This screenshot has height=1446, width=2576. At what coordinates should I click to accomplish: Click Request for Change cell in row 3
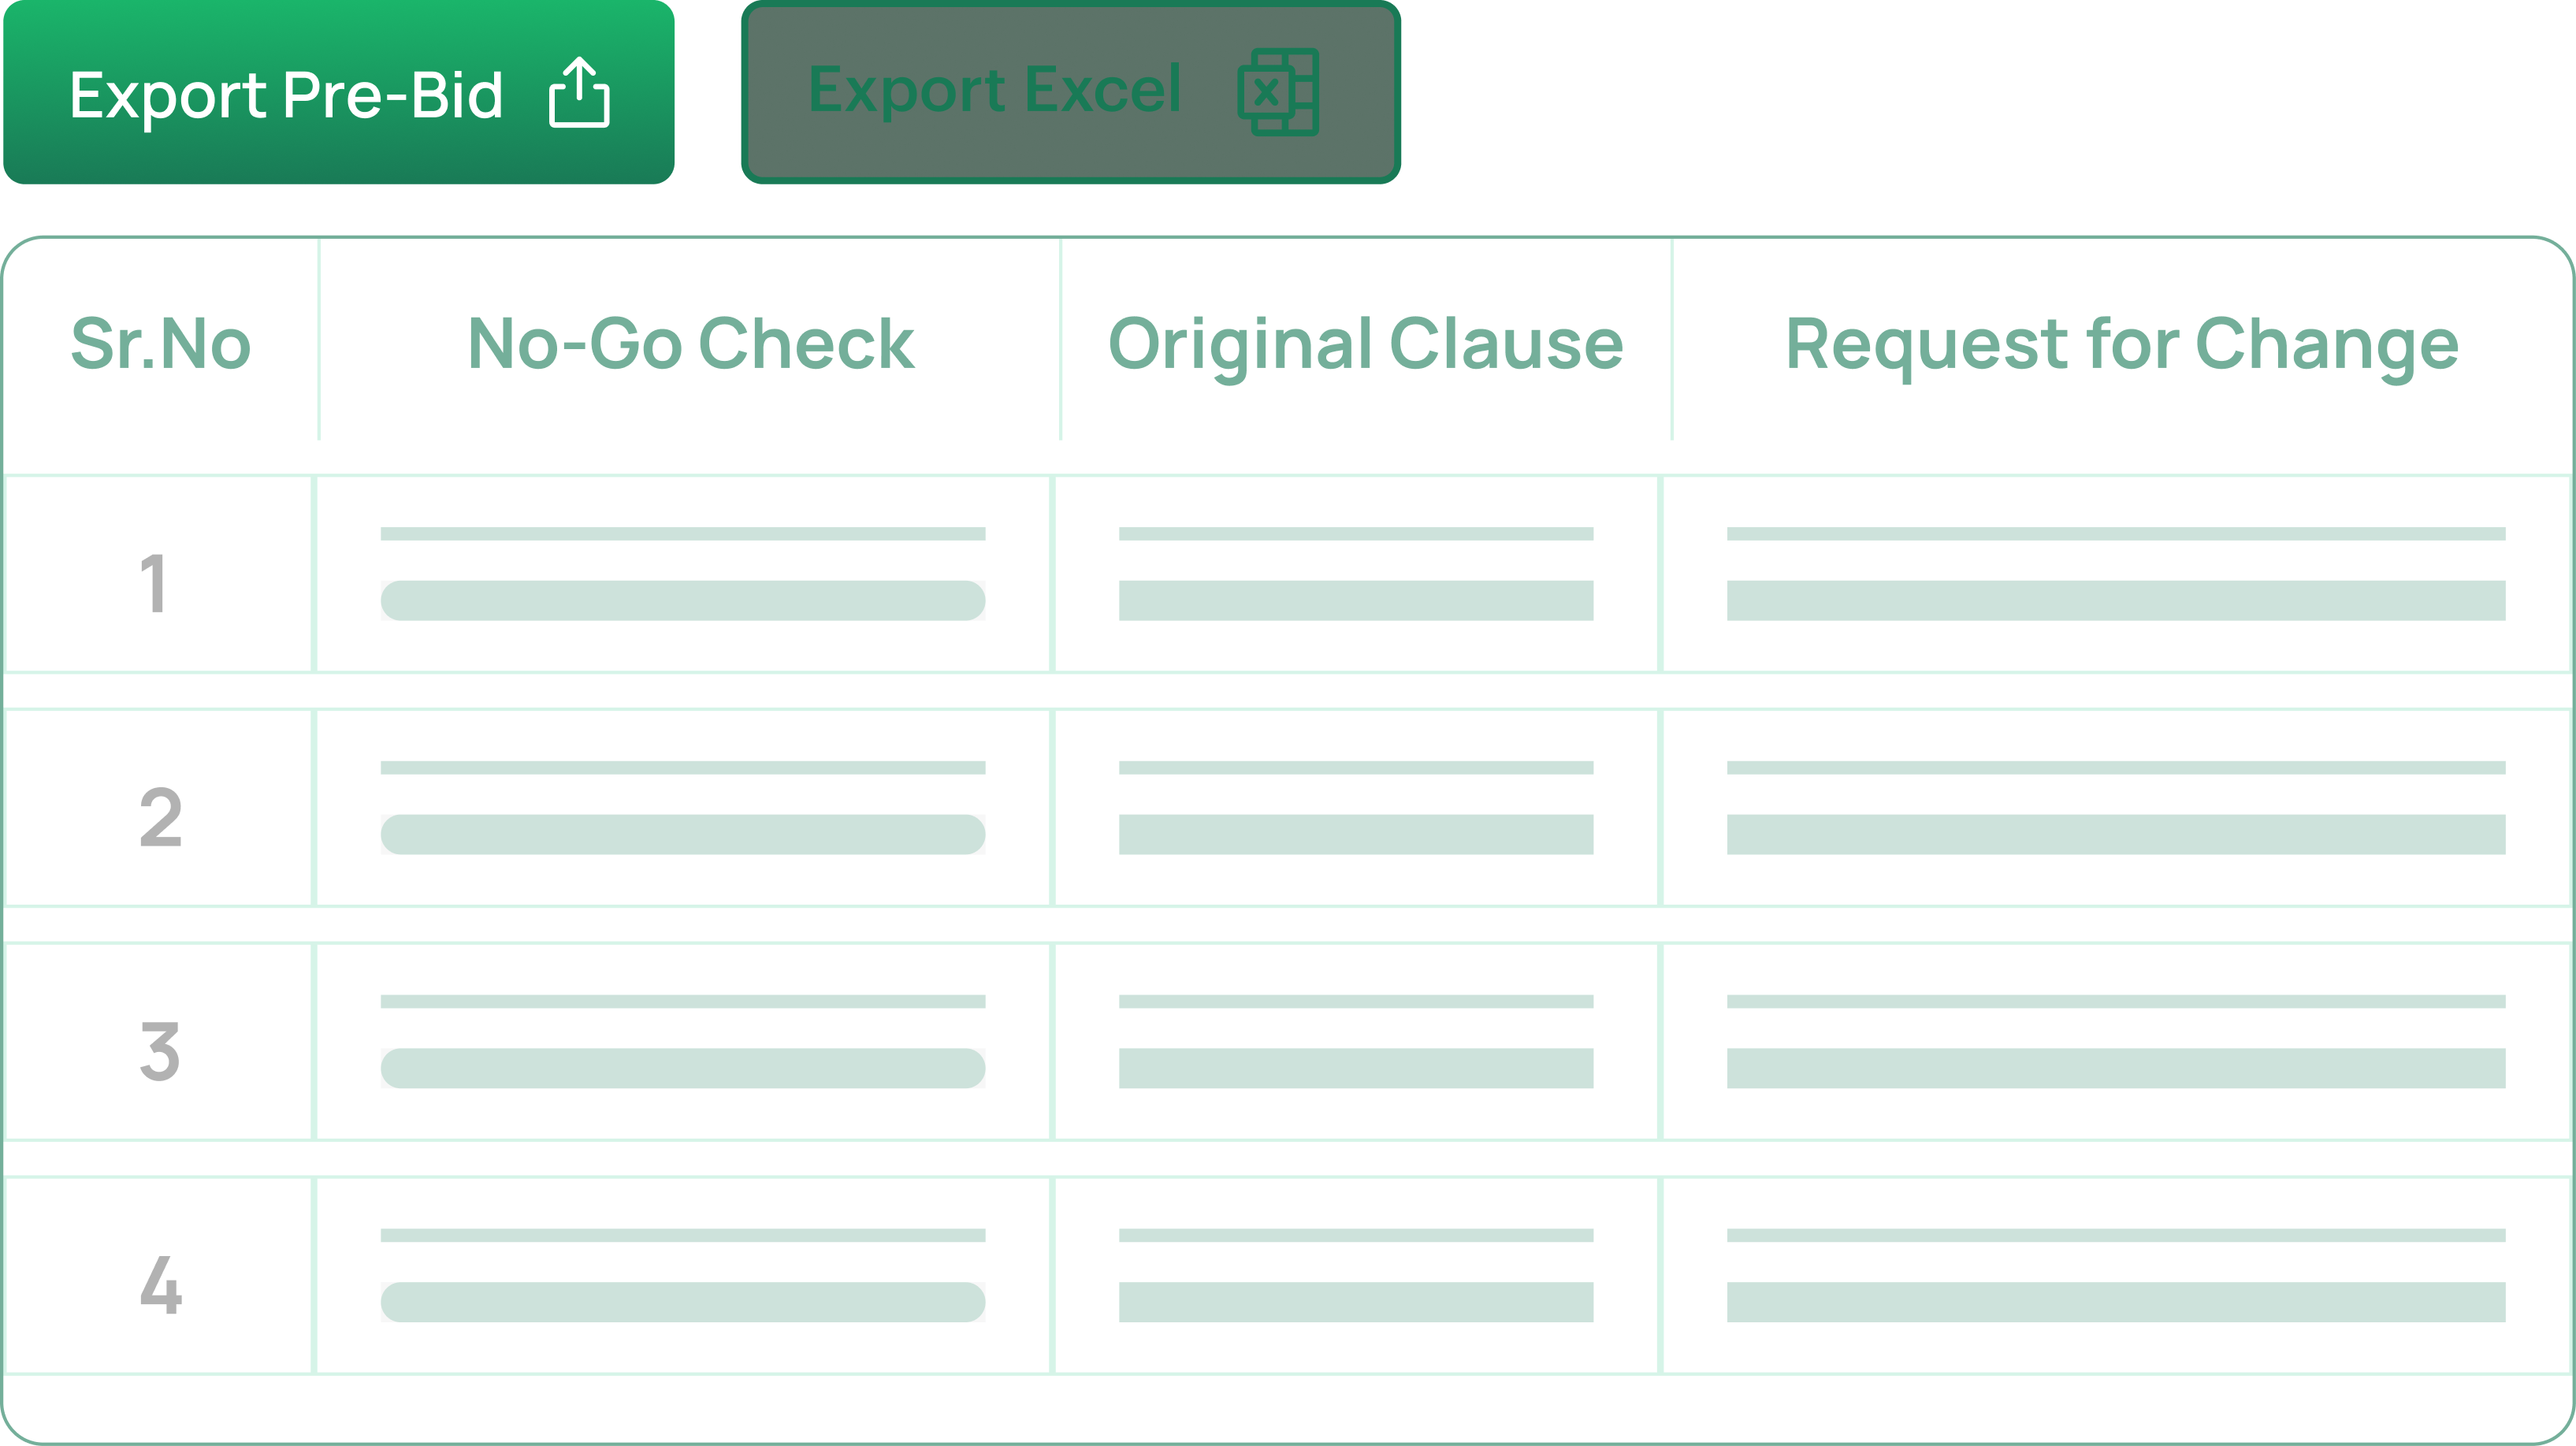(2115, 1042)
